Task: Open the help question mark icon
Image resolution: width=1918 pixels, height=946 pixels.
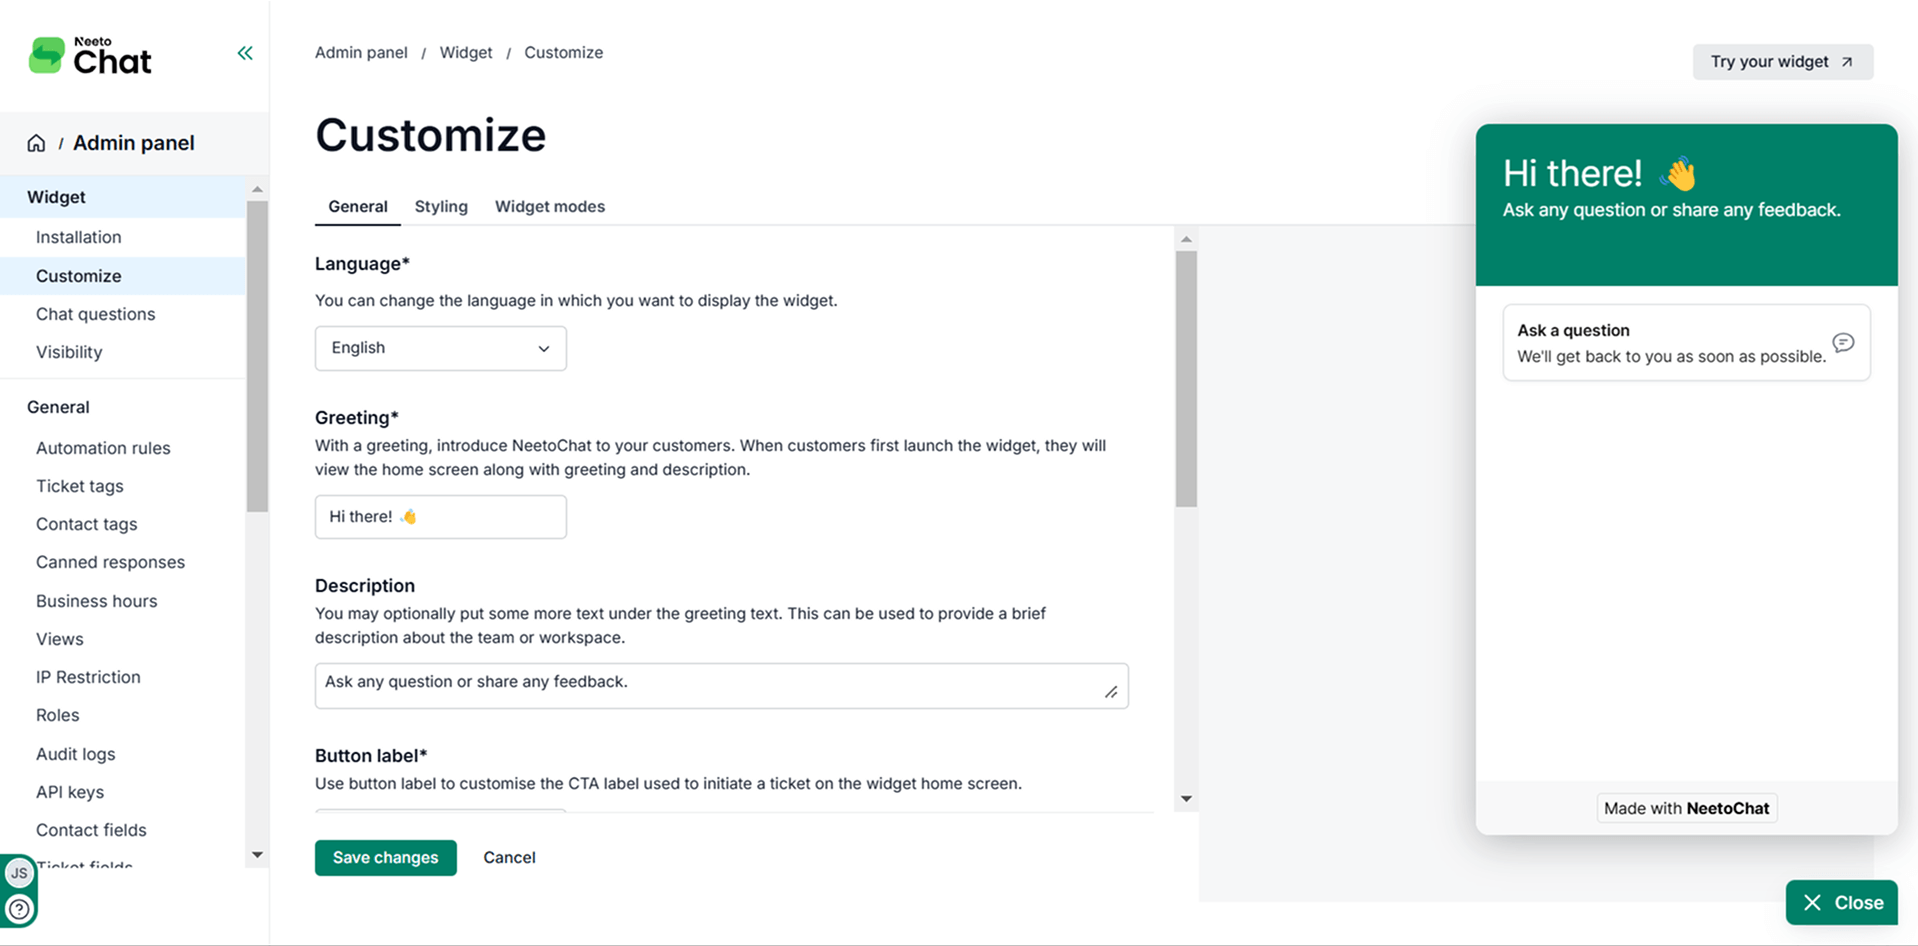Action: pyautogui.click(x=19, y=909)
